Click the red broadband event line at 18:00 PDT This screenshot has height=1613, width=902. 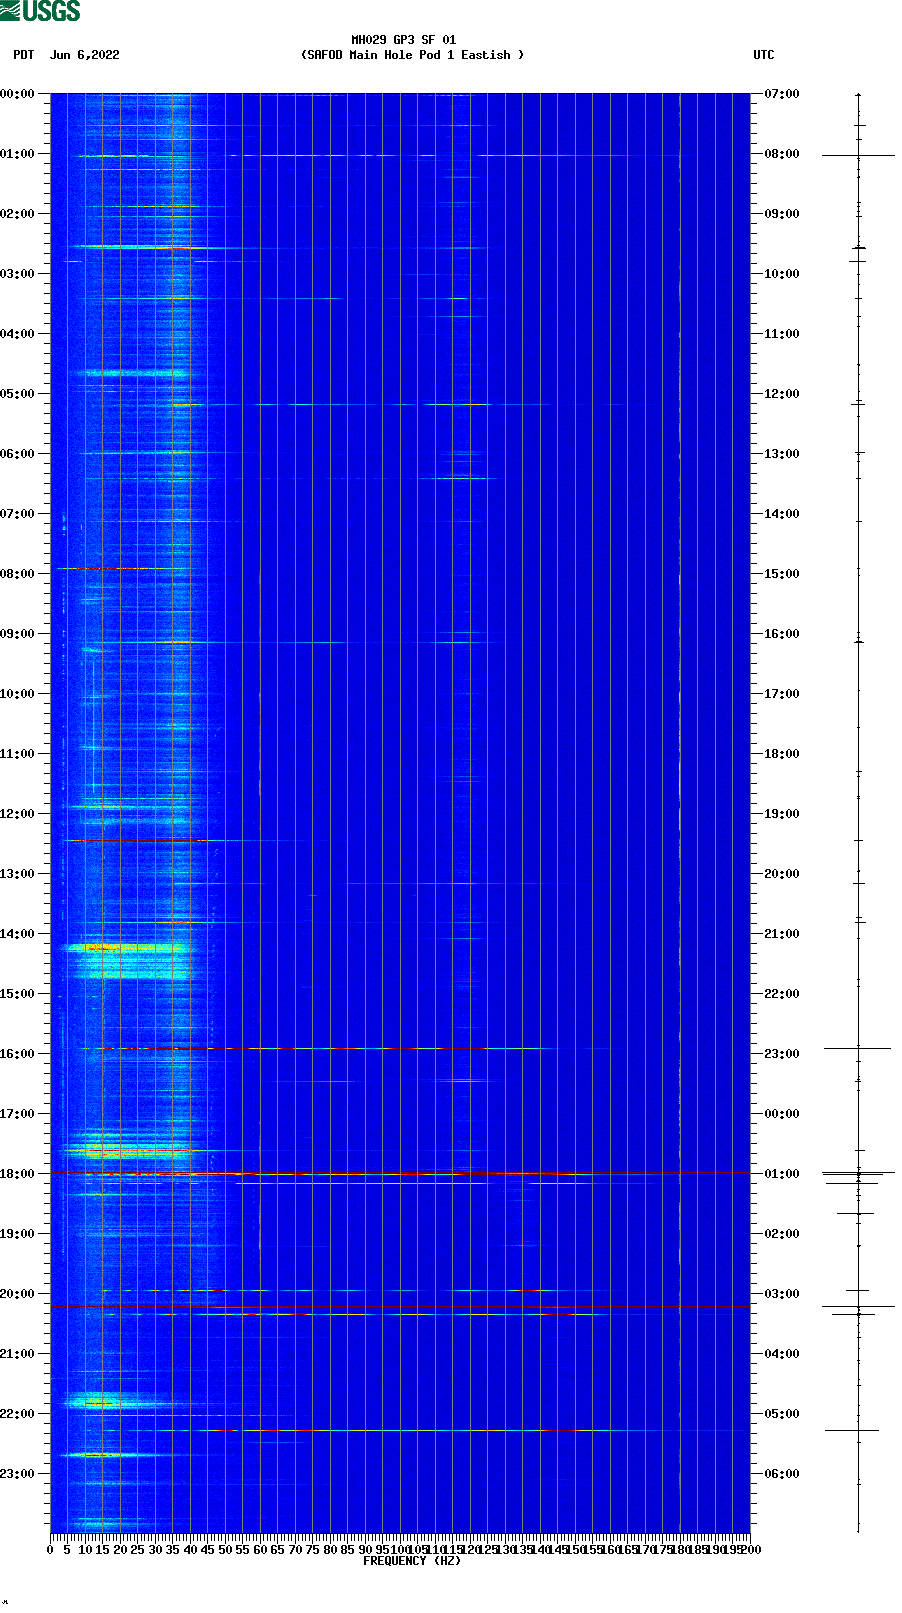point(400,1173)
